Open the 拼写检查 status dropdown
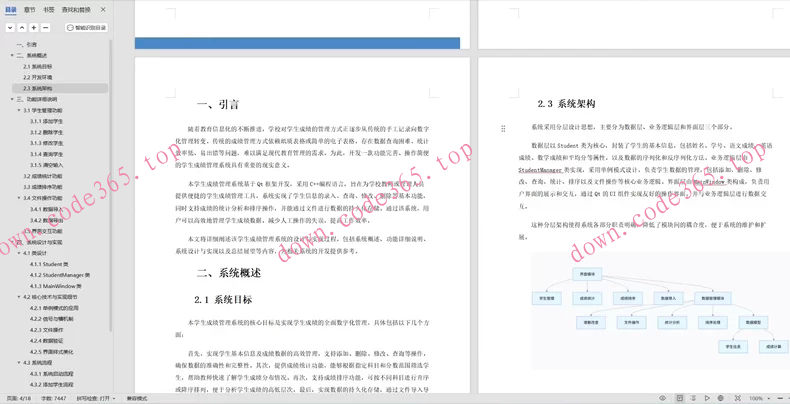Screen dimensions: 790x404 (x=96, y=398)
